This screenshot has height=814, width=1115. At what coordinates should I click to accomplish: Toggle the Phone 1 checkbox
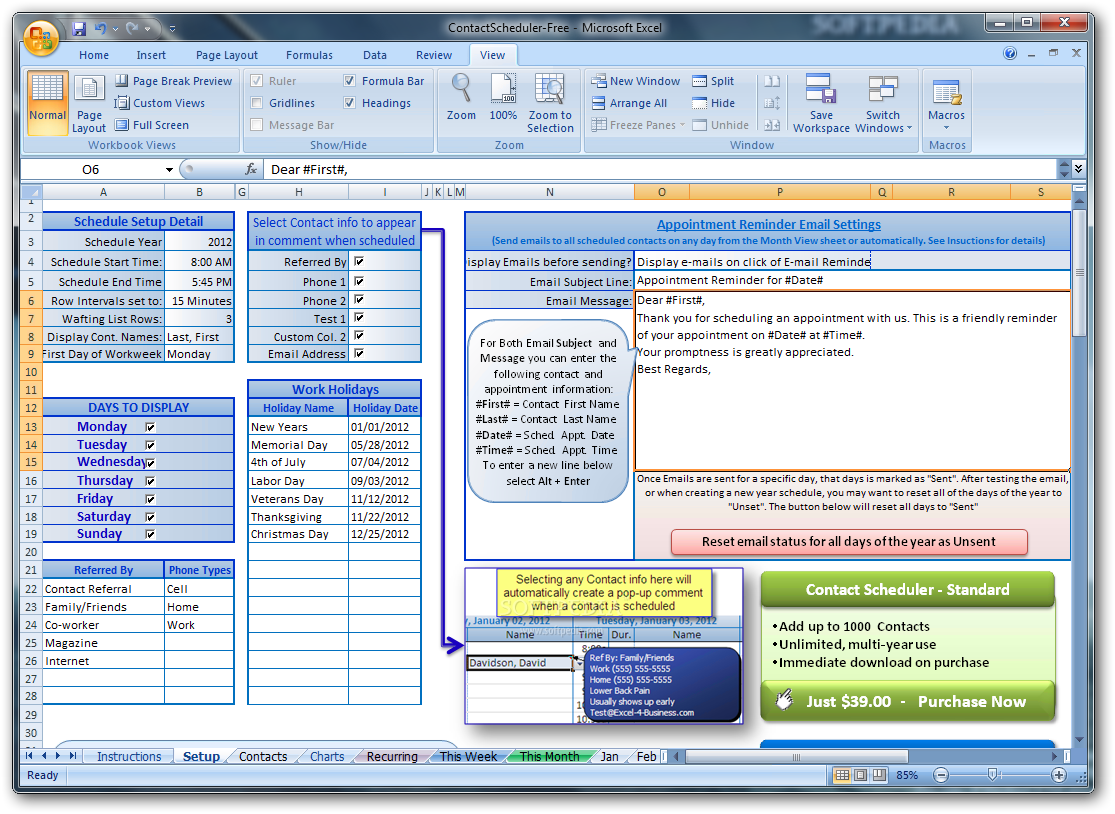tap(359, 282)
